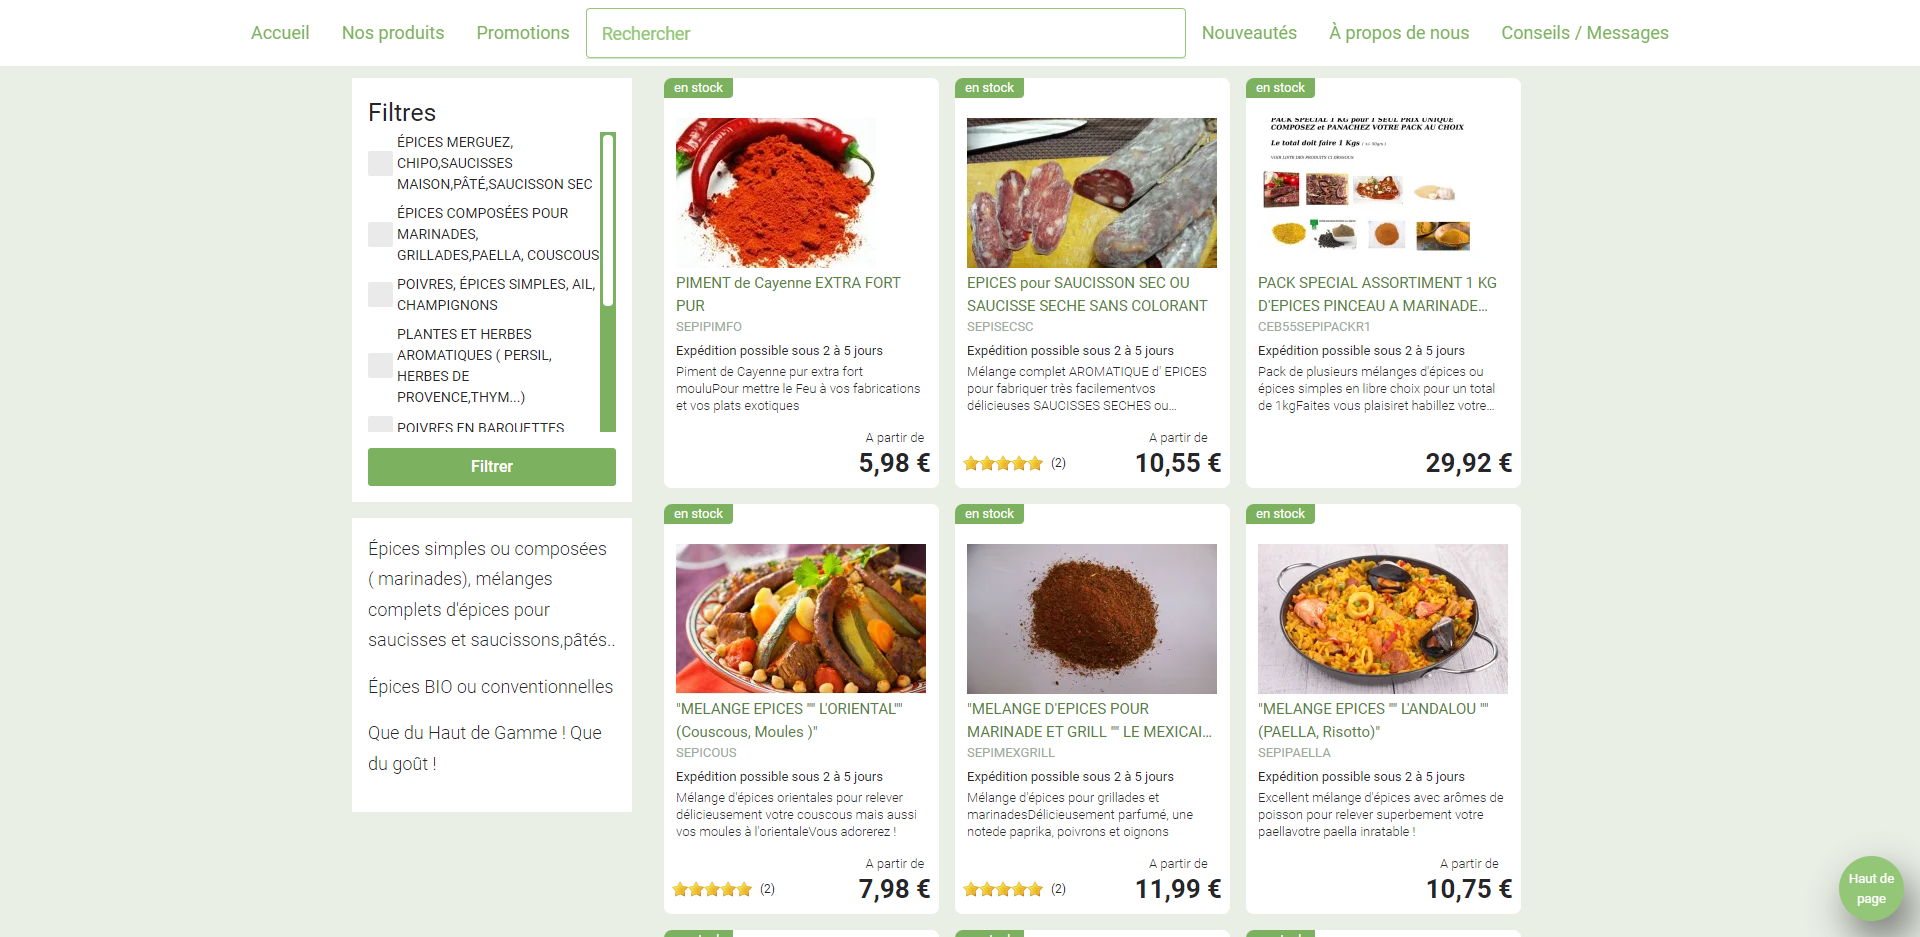The height and width of the screenshot is (937, 1920).
Task: Click the green Filtrer button
Action: point(492,467)
